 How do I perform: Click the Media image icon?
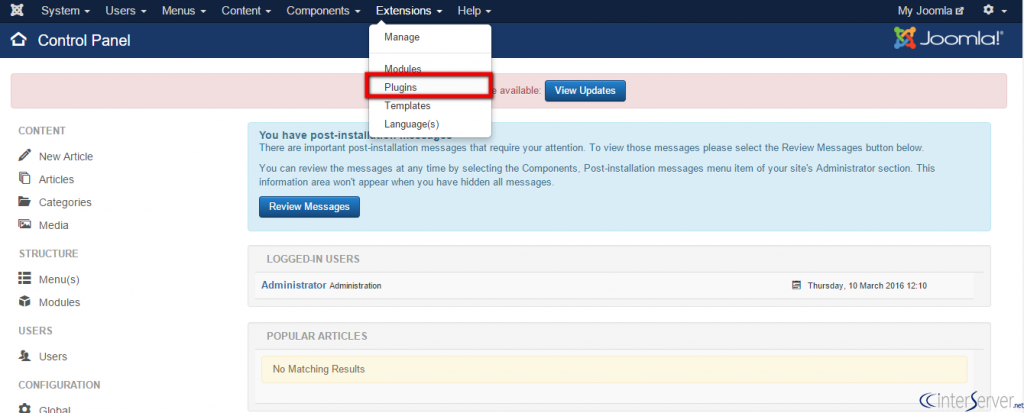pos(25,224)
